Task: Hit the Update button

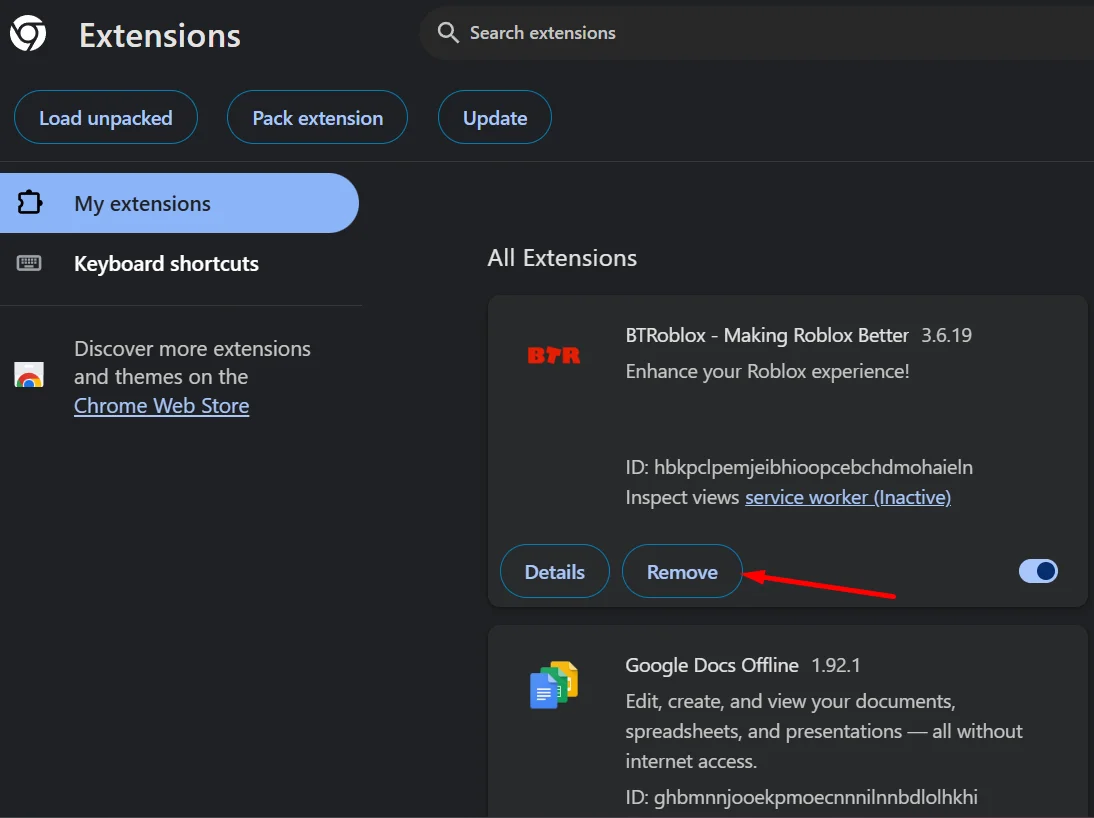Action: tap(494, 118)
